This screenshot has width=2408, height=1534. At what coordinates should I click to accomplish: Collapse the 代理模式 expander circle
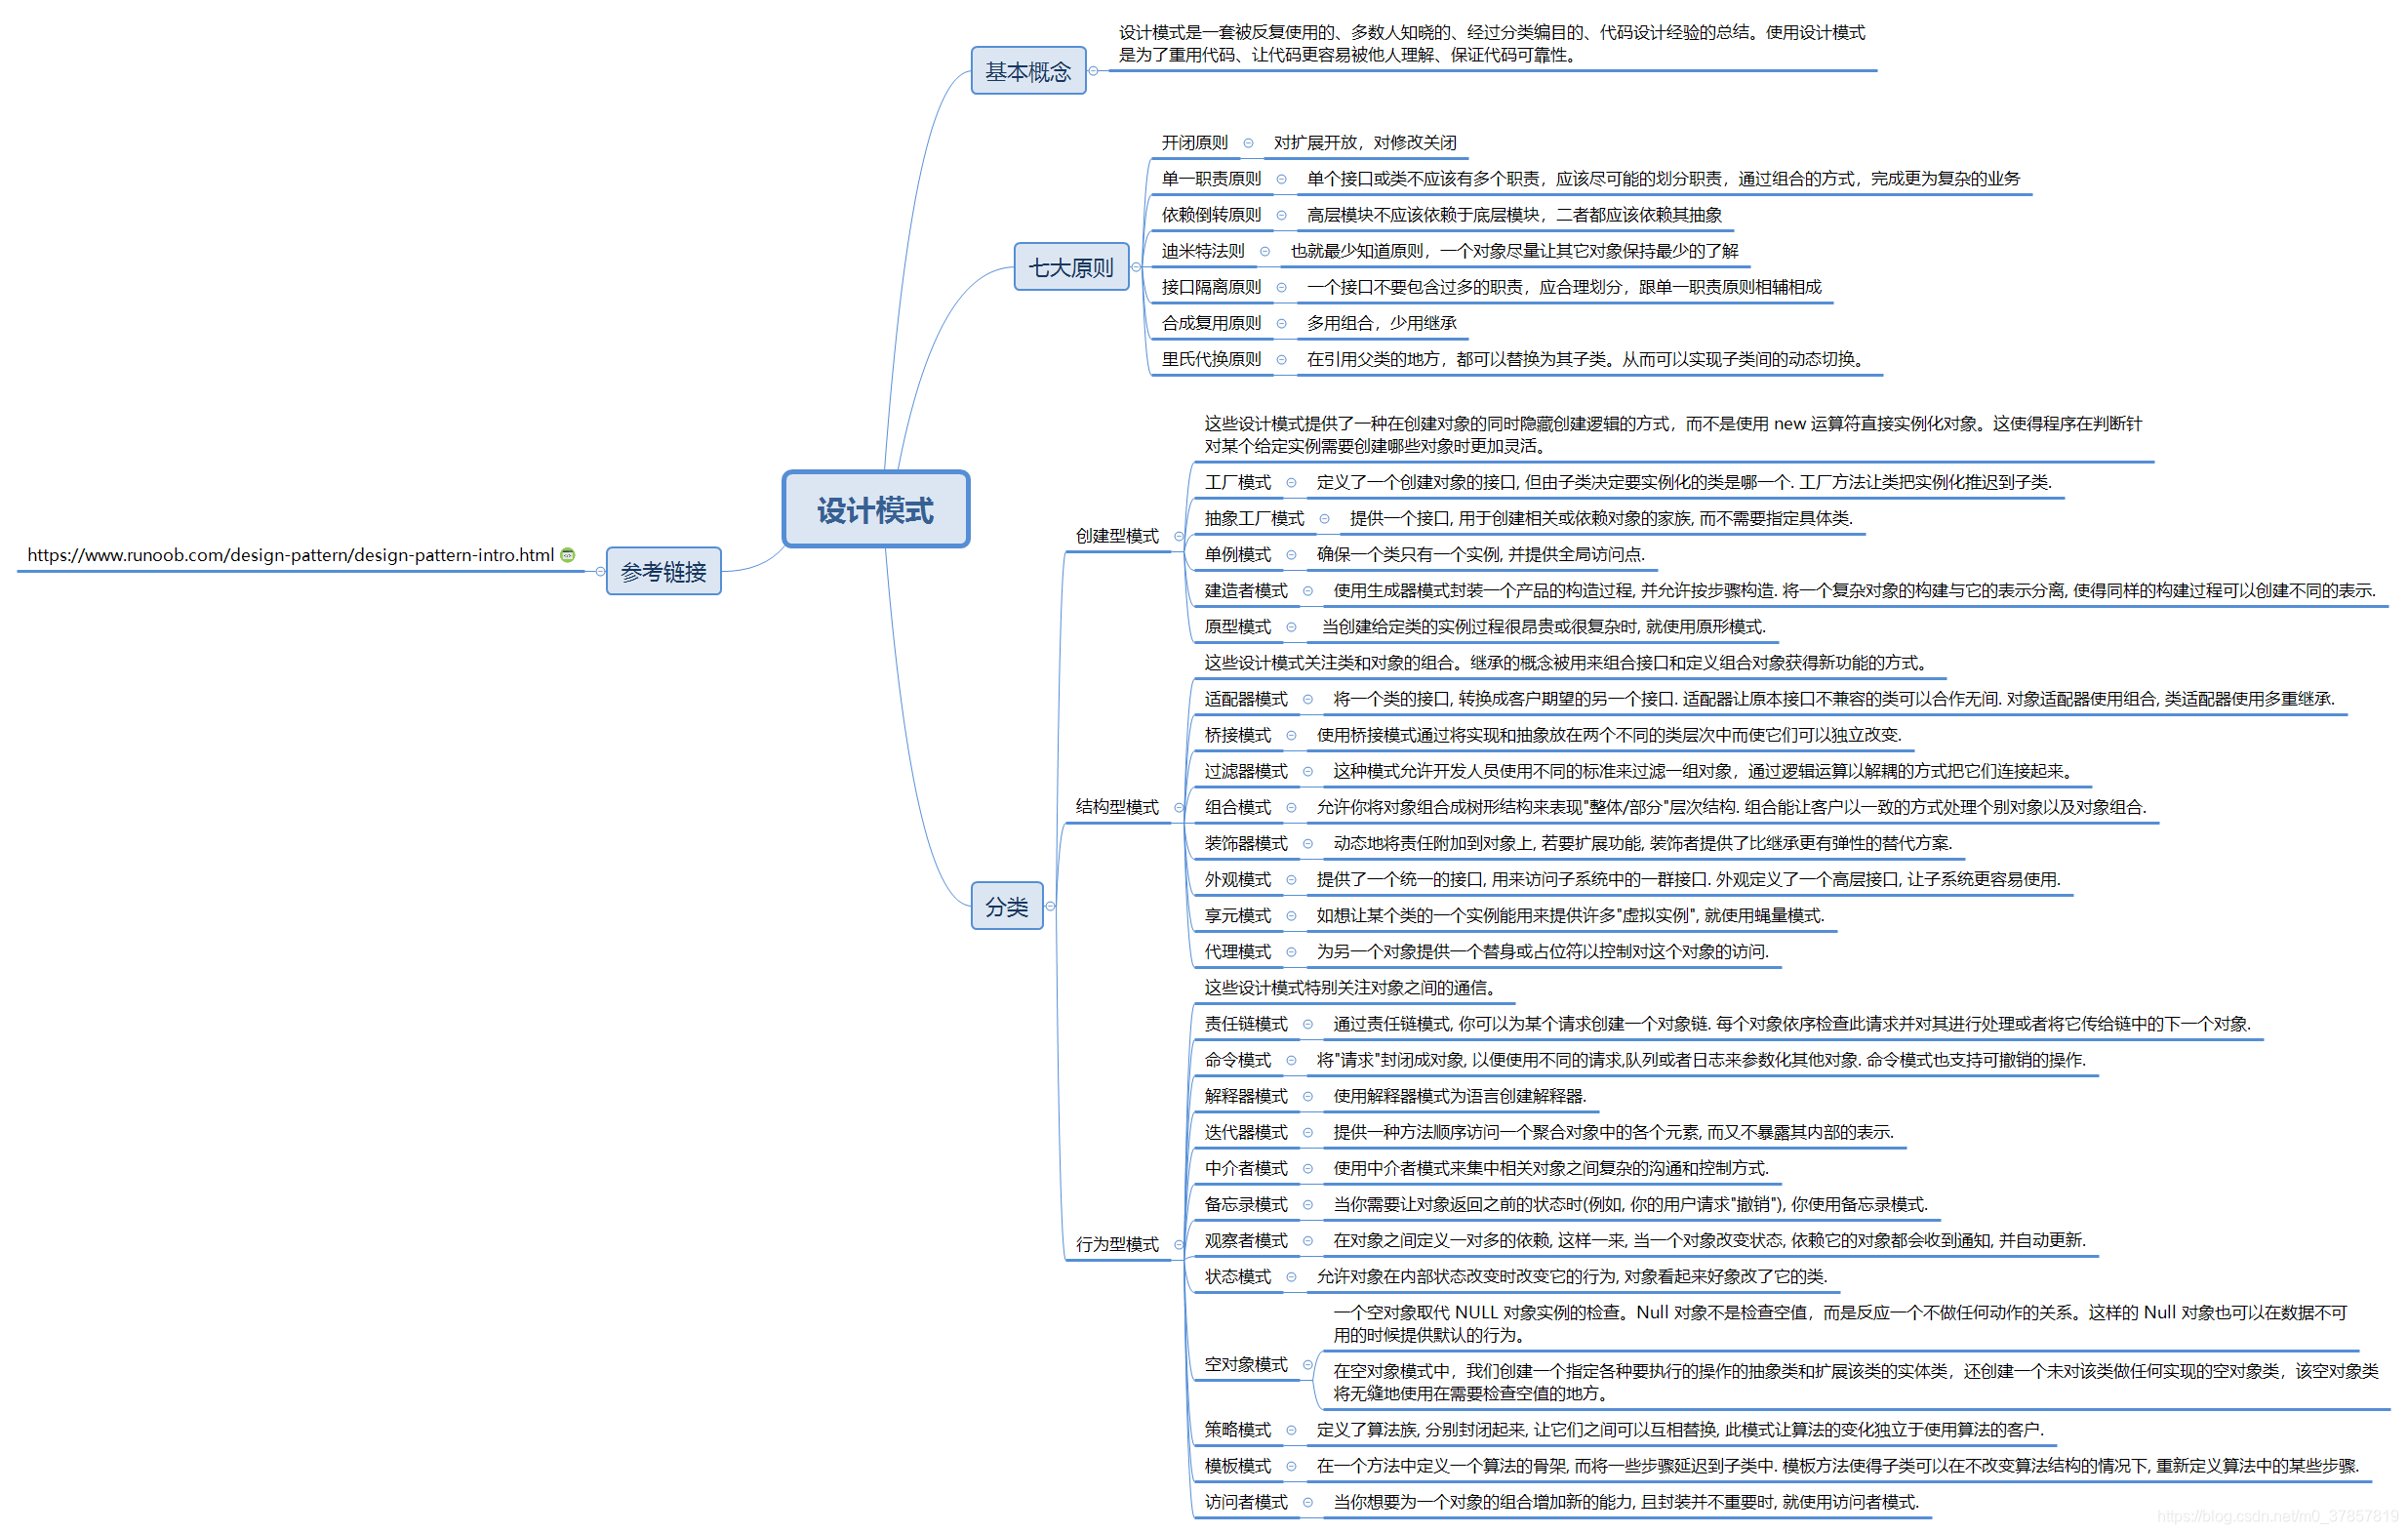tap(1291, 952)
